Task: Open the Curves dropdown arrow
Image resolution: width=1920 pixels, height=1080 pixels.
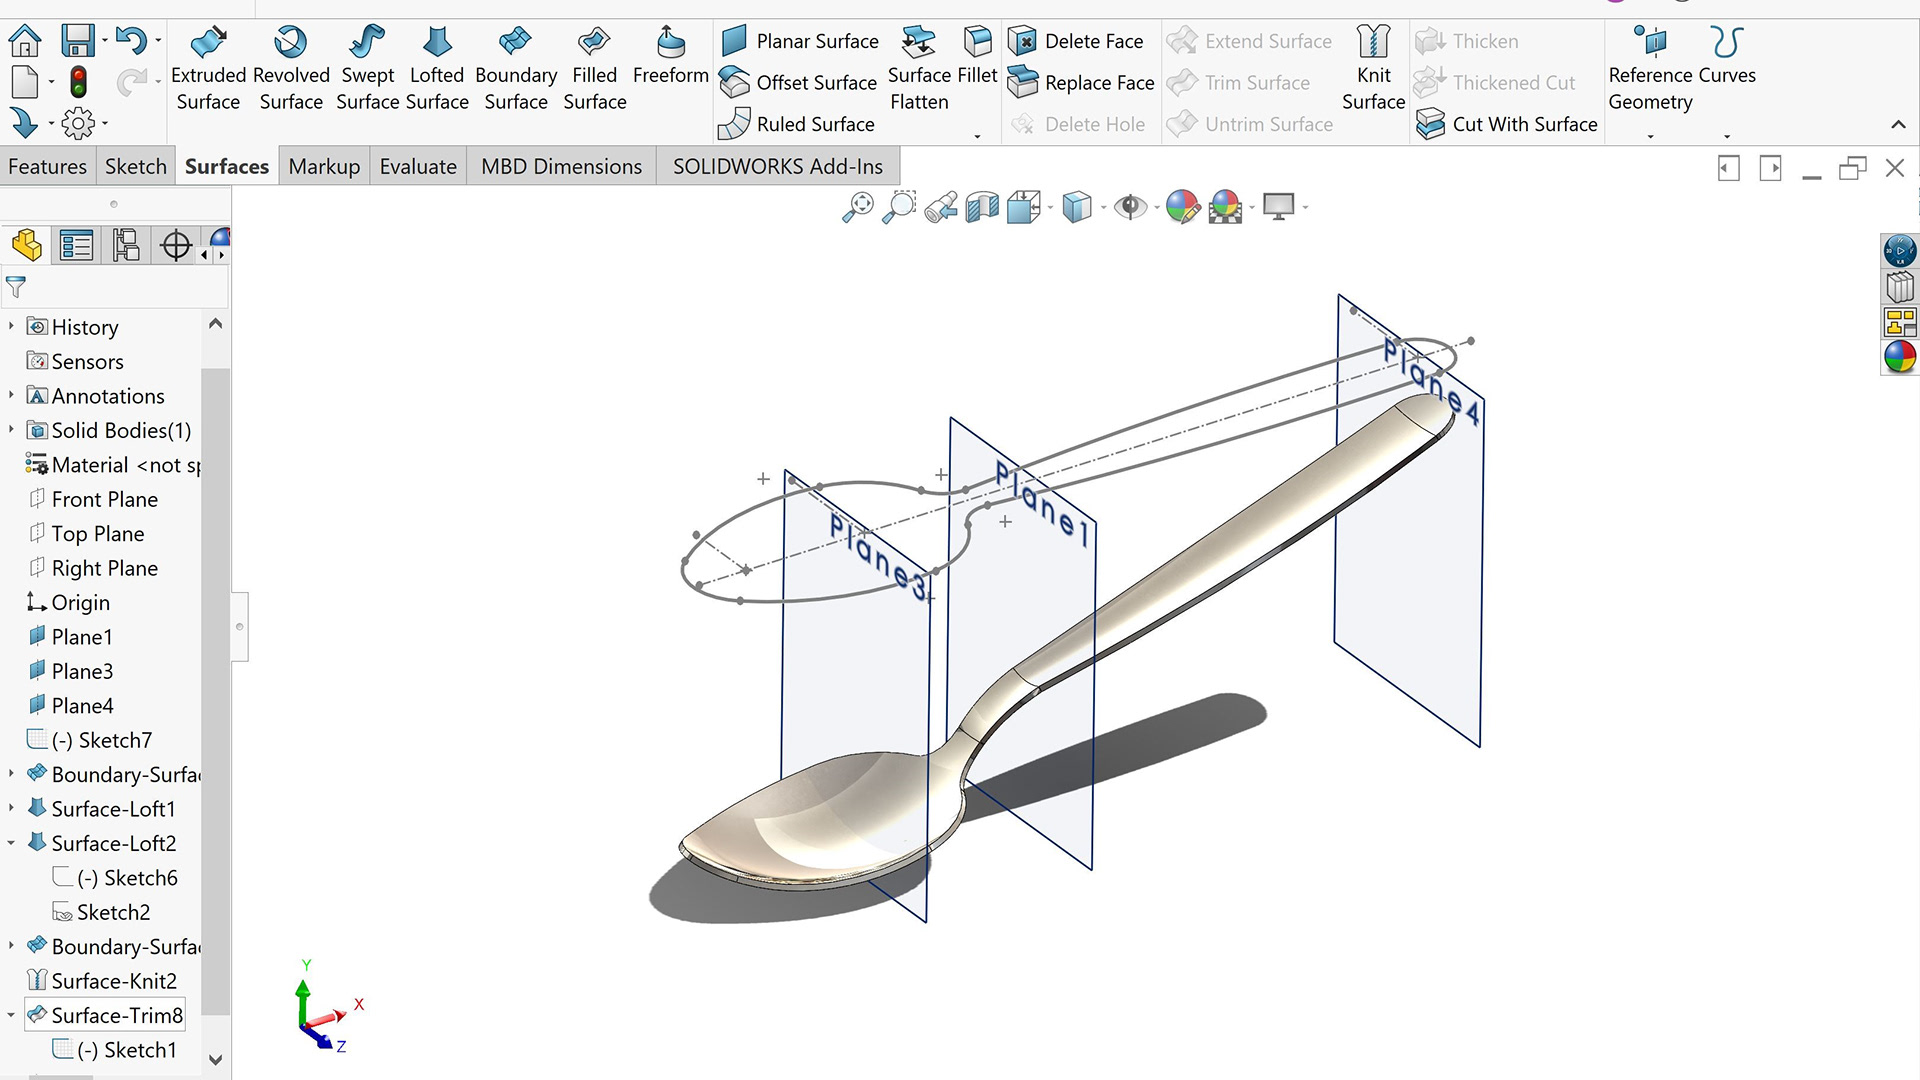Action: point(1727,136)
